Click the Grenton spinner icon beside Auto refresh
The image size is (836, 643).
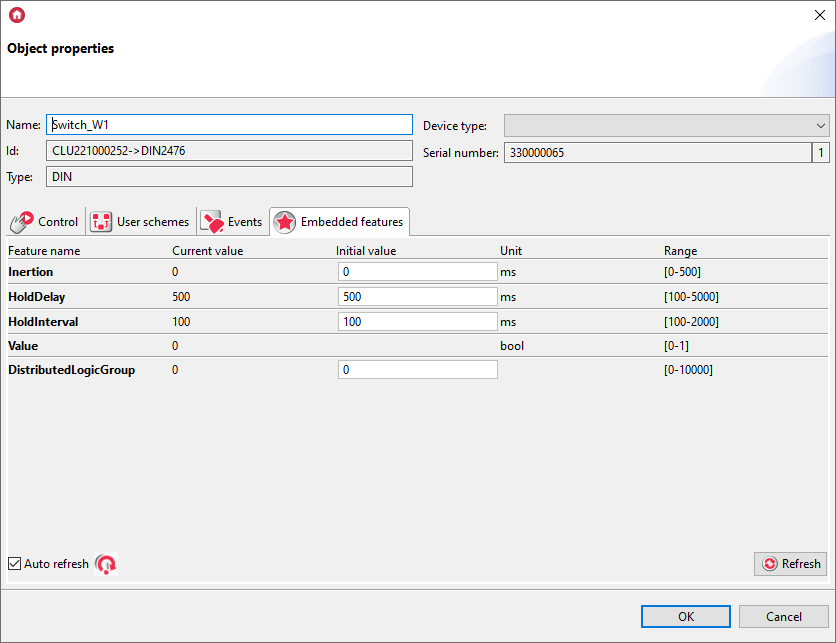click(x=105, y=564)
